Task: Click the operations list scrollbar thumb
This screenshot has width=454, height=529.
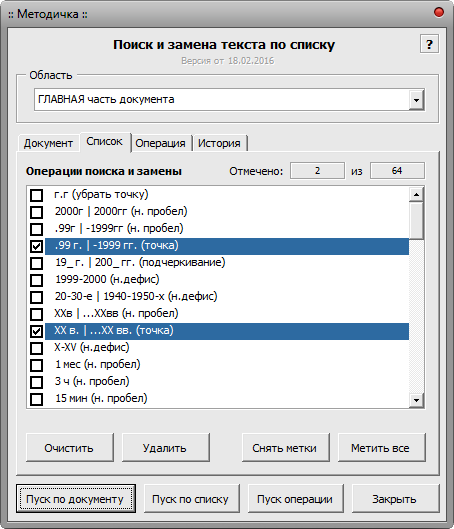Action: [x=416, y=221]
